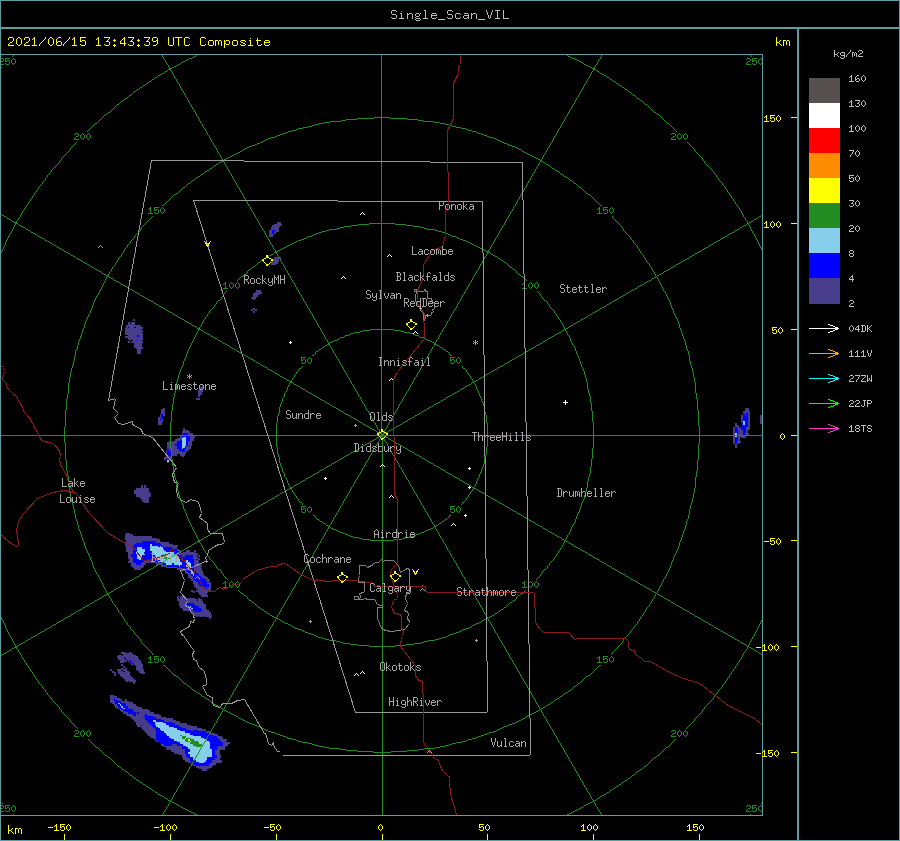Image resolution: width=900 pixels, height=841 pixels.
Task: Select the Cochrane label
Action: click(327, 559)
